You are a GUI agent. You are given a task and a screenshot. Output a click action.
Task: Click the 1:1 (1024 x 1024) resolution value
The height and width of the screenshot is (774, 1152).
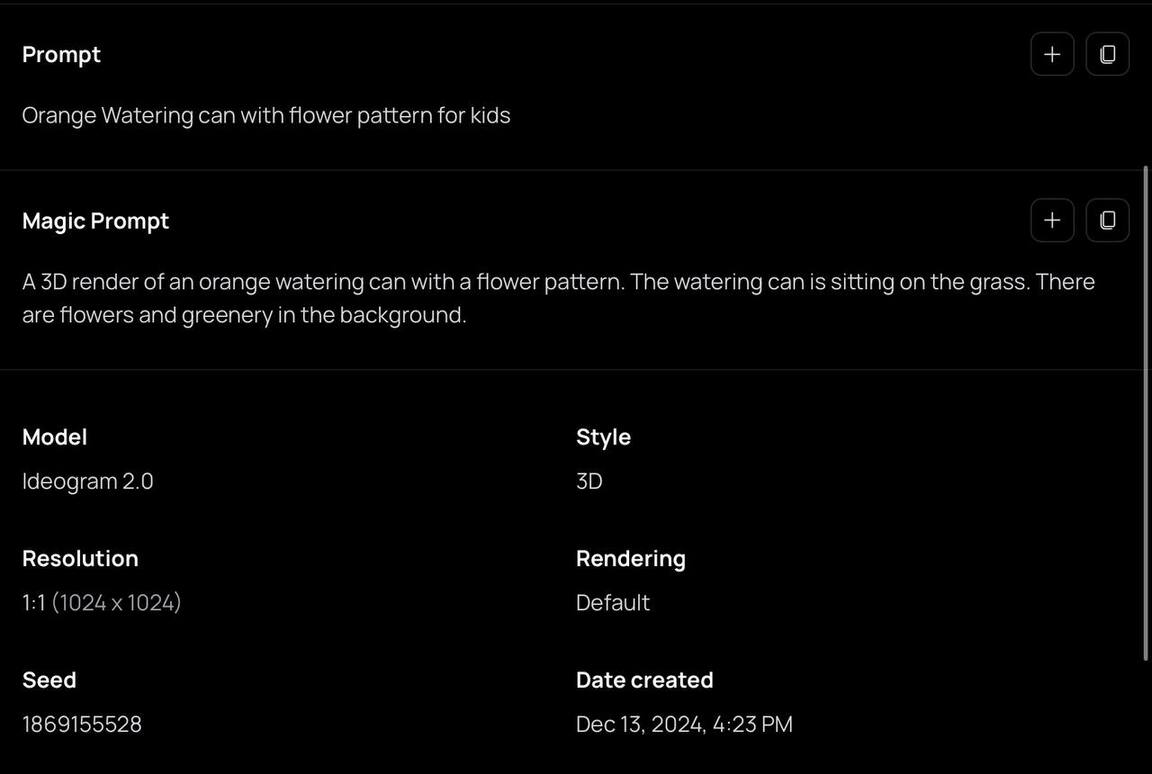click(101, 602)
